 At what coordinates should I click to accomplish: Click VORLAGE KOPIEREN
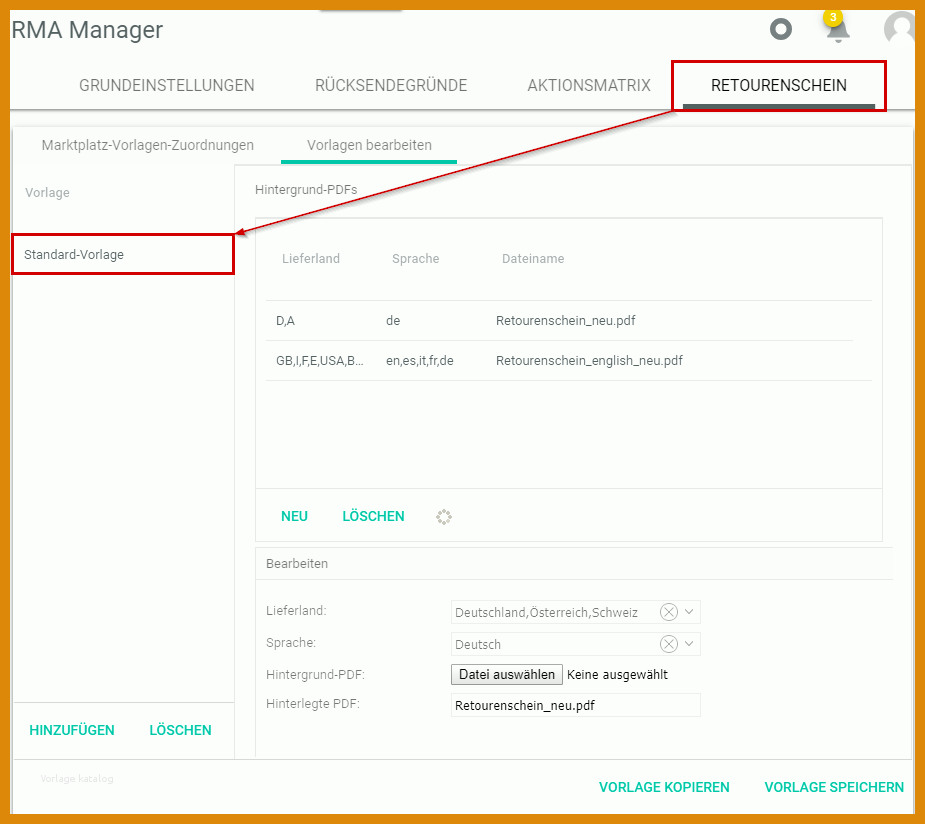(x=664, y=787)
